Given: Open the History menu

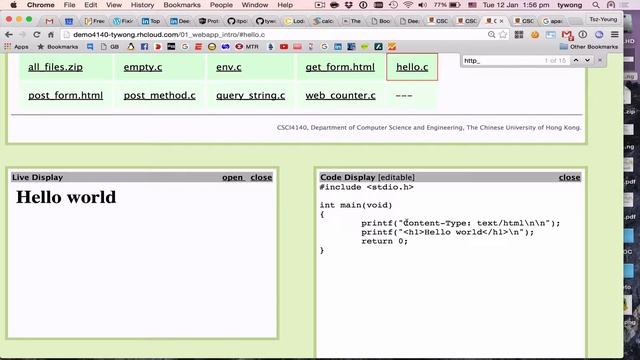Looking at the screenshot, I should (x=142, y=5).
